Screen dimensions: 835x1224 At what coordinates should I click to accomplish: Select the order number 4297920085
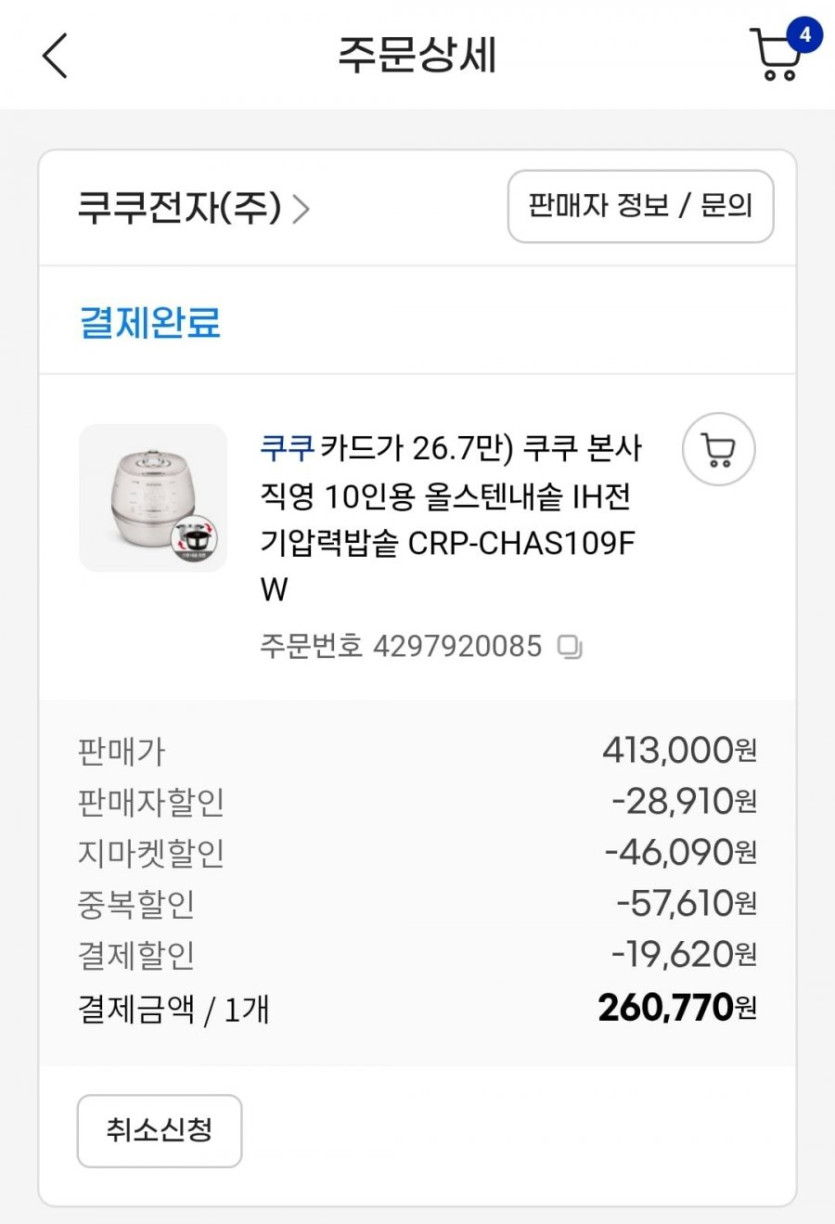point(457,647)
